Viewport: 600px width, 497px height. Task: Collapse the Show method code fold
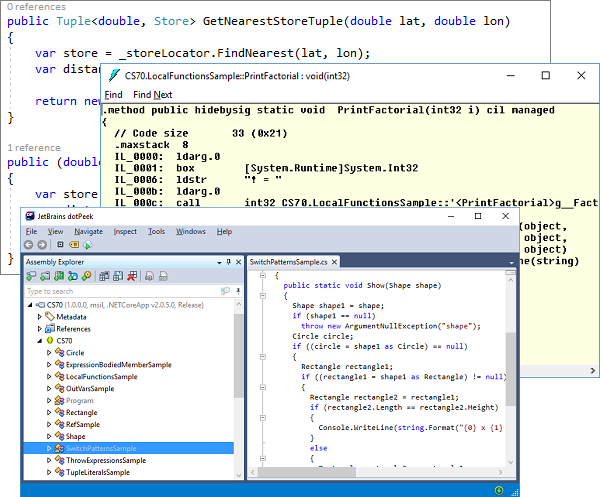coord(263,296)
